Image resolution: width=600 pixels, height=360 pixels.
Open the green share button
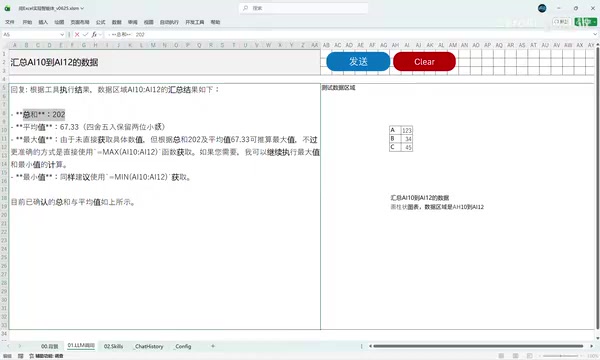click(585, 22)
